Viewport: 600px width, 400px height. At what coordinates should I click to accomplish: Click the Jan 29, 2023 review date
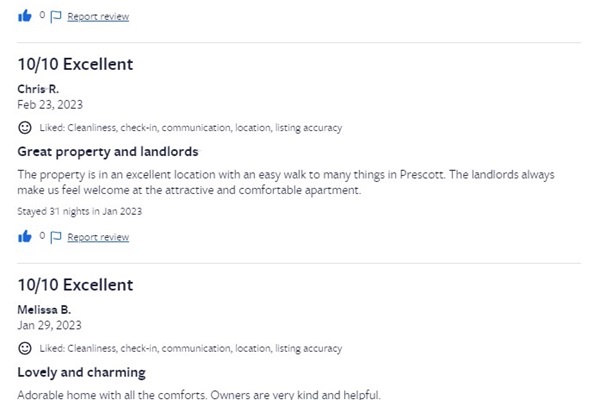click(x=49, y=325)
